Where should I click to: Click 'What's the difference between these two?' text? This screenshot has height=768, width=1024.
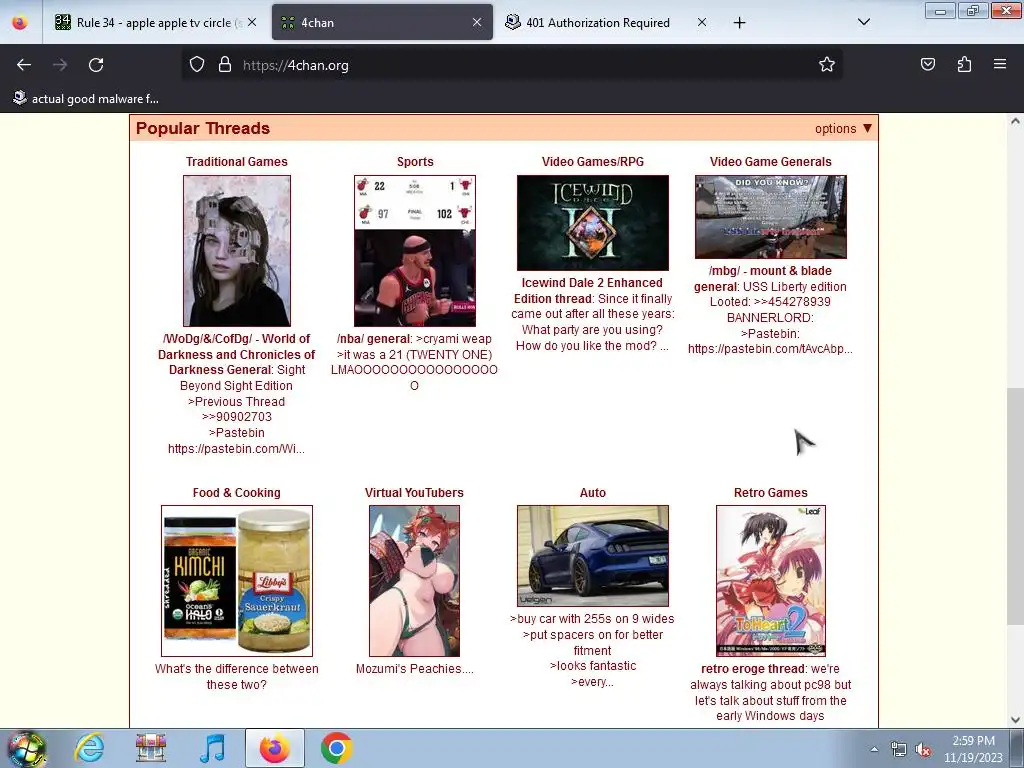236,677
